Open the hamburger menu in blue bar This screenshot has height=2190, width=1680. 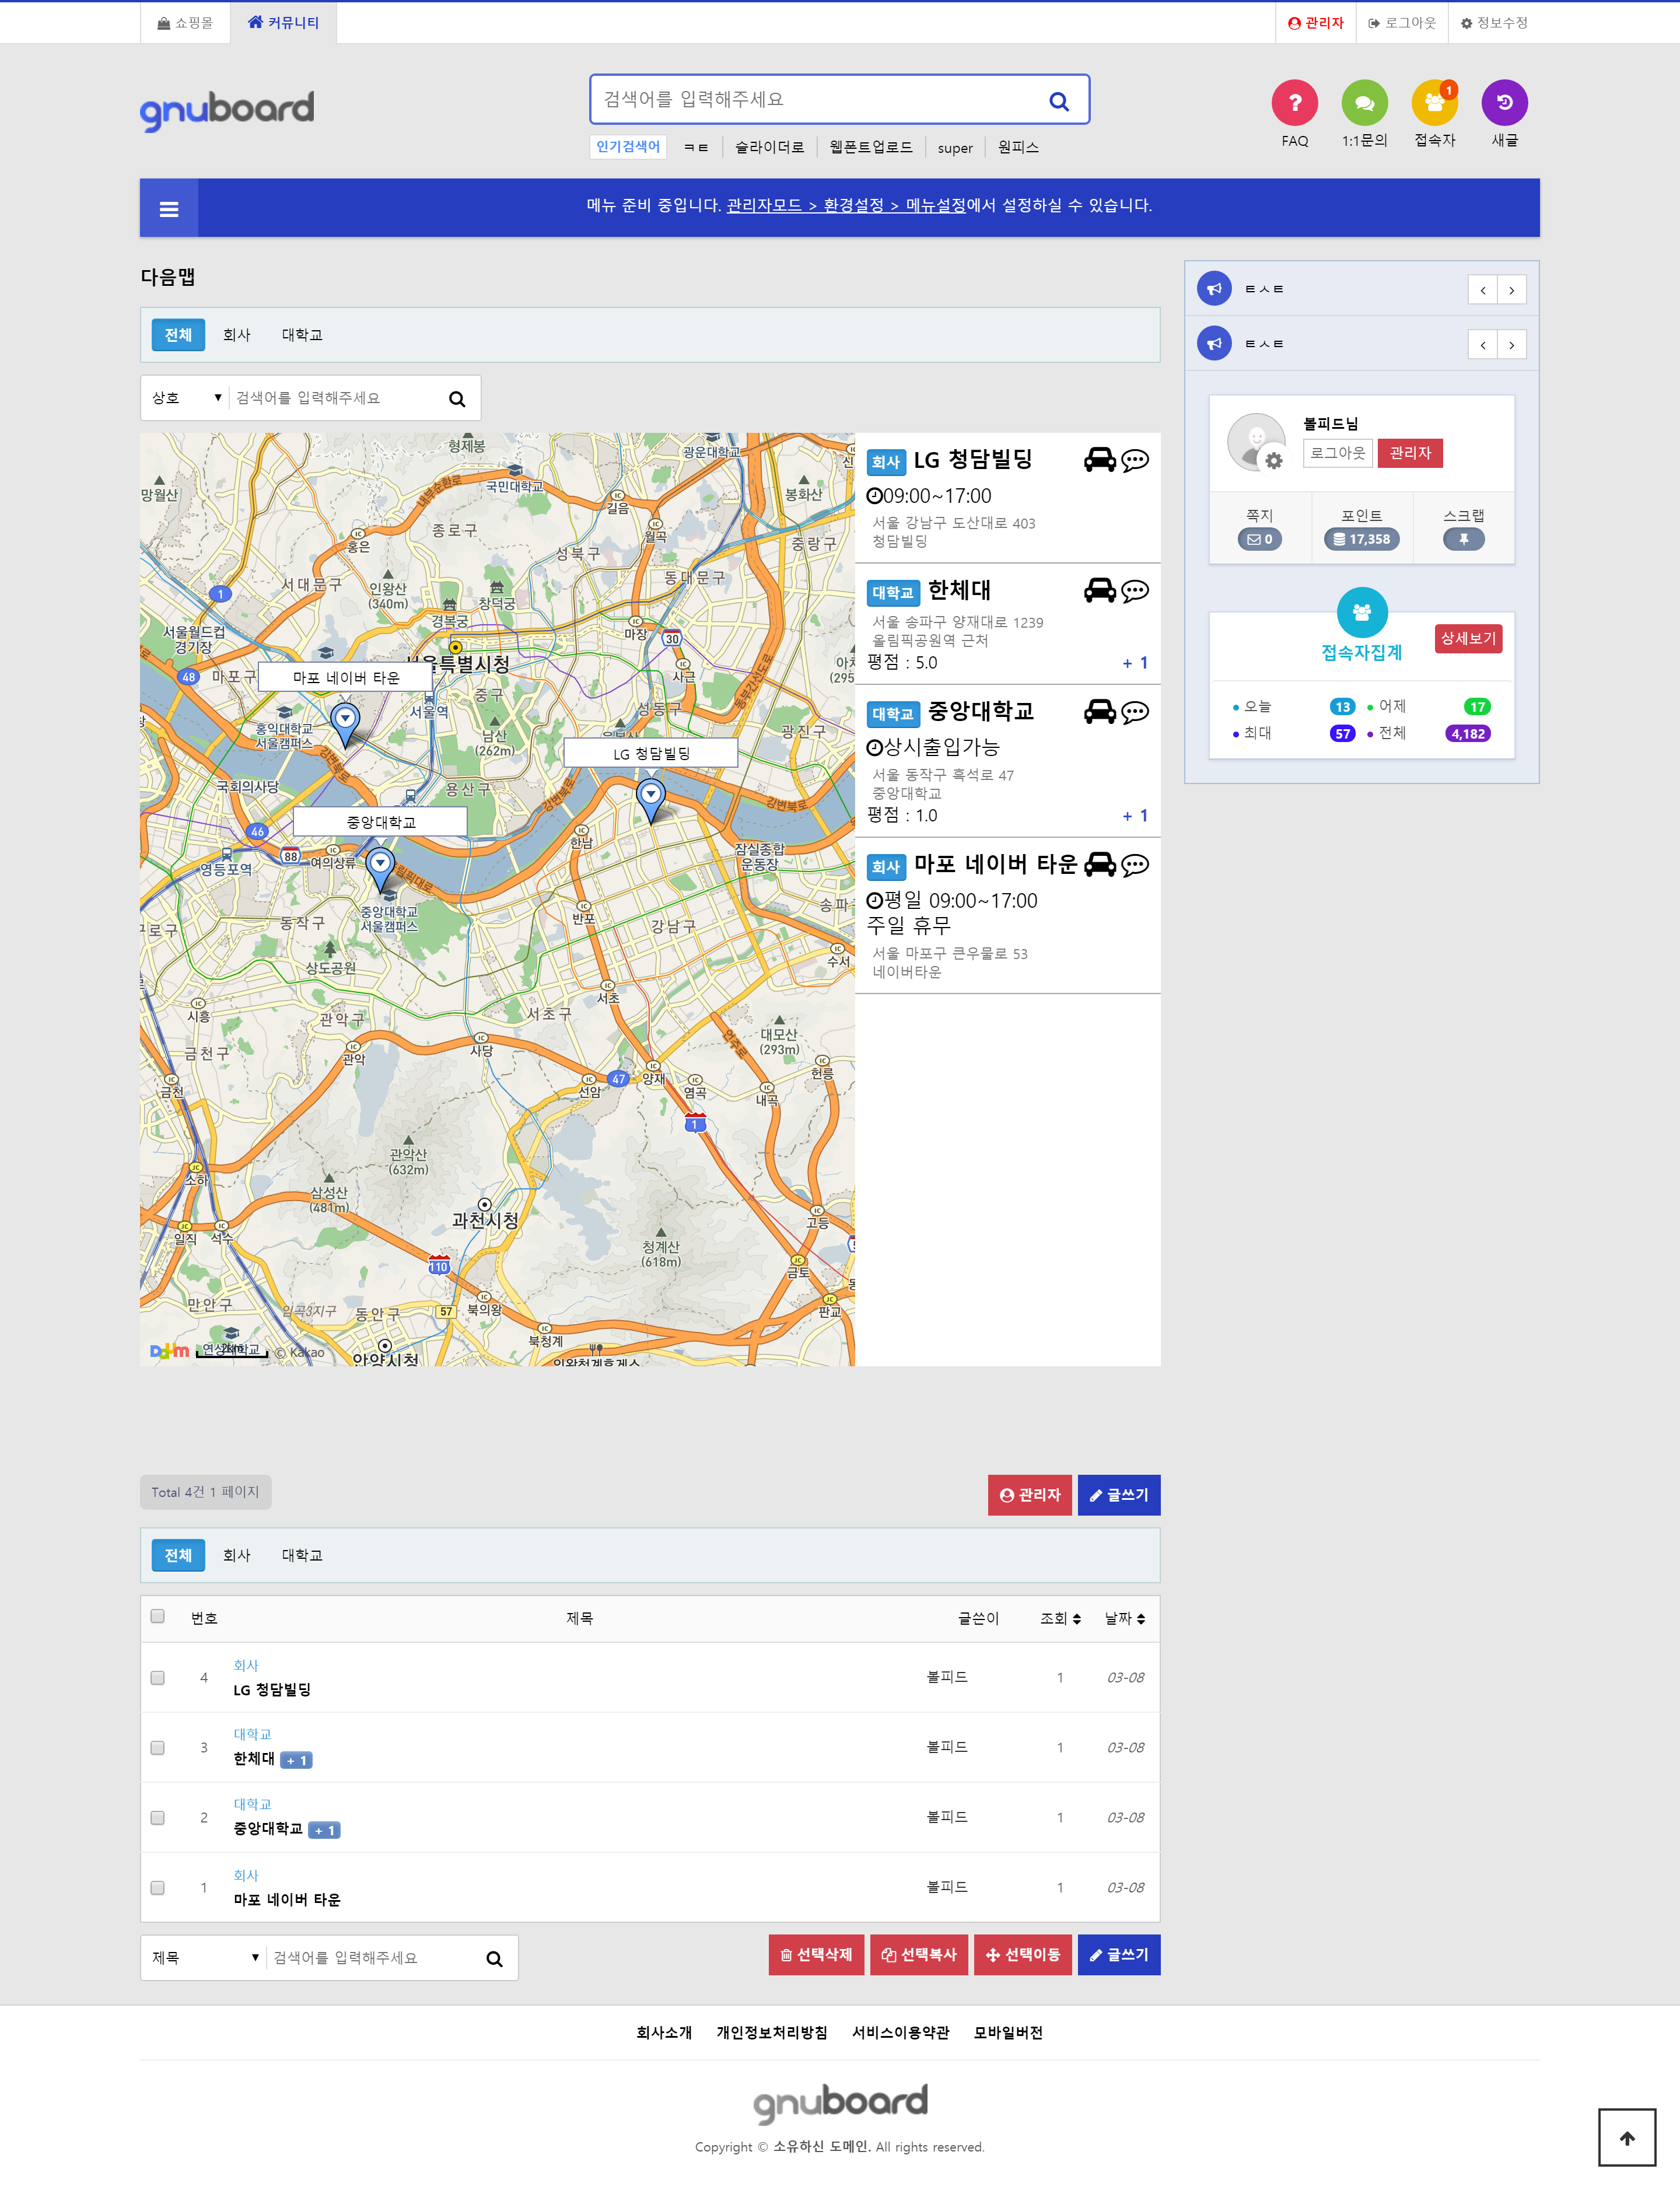coord(169,209)
